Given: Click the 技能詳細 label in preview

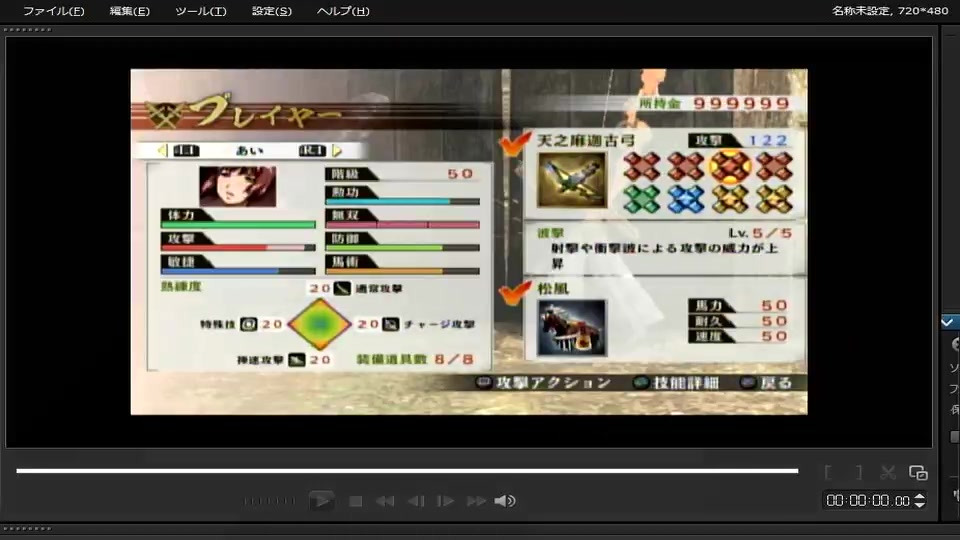Looking at the screenshot, I should (686, 383).
